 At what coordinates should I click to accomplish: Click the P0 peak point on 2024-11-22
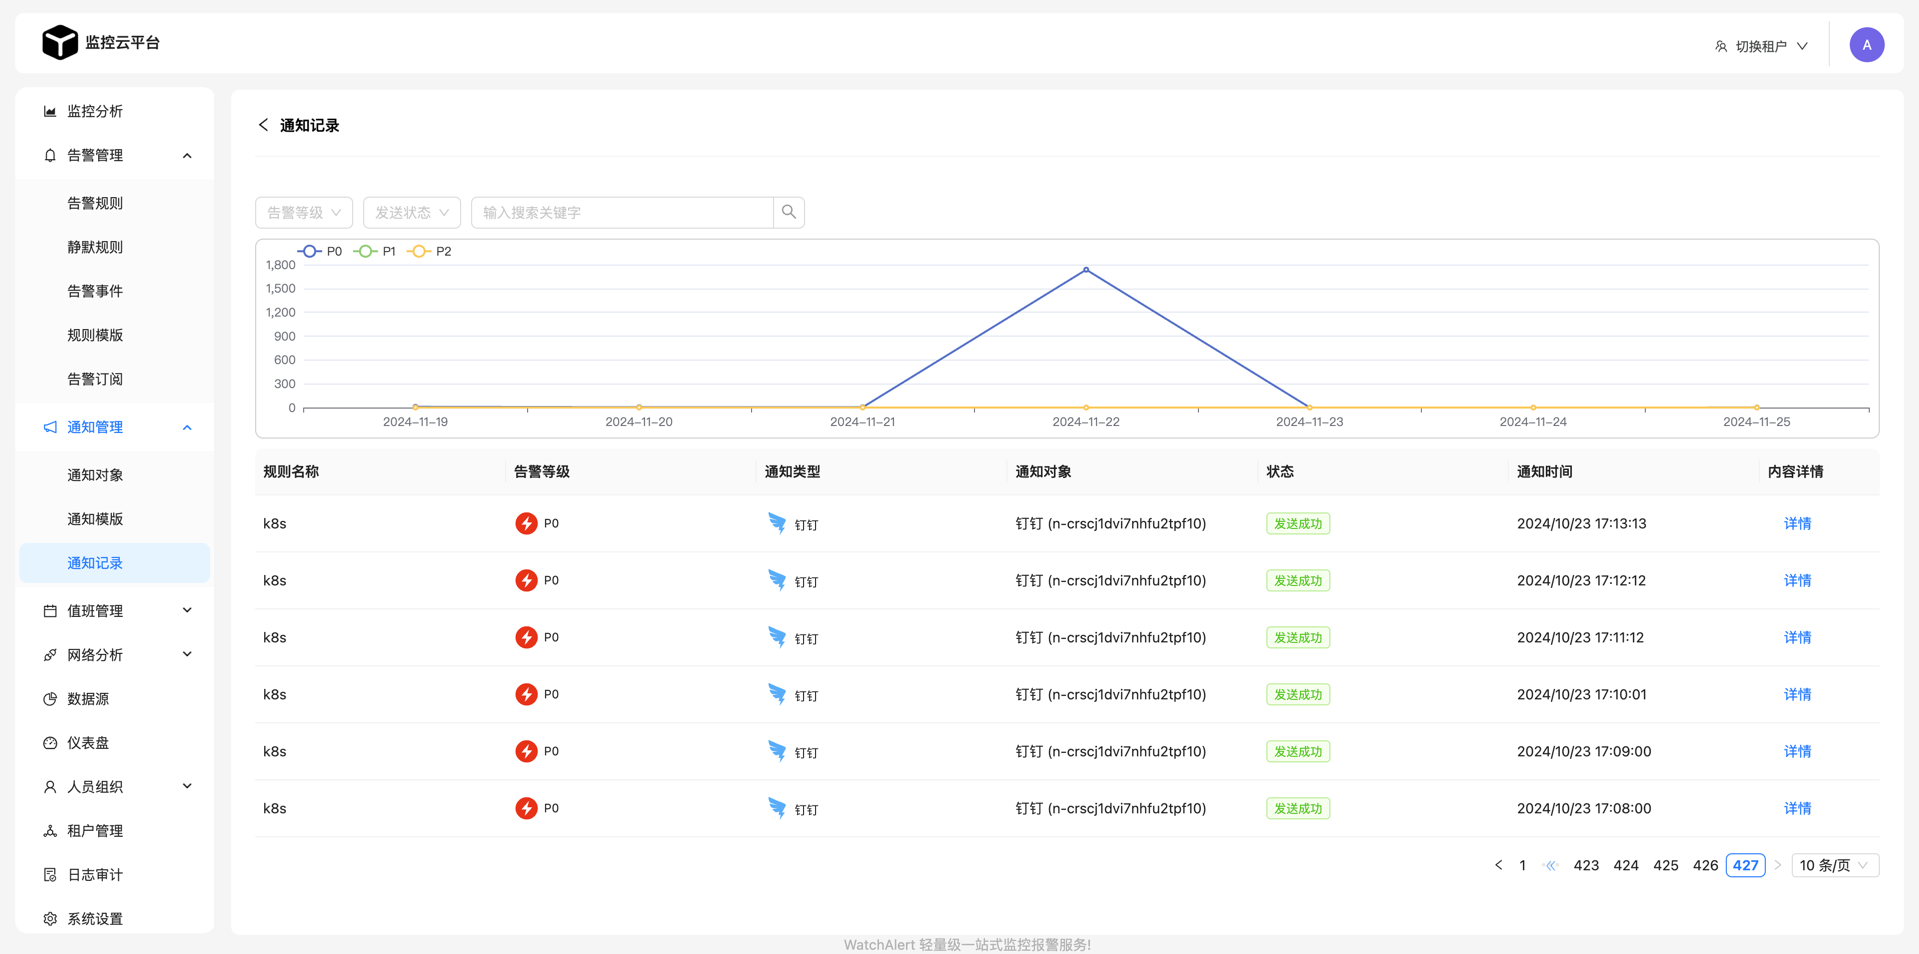pyautogui.click(x=1086, y=270)
